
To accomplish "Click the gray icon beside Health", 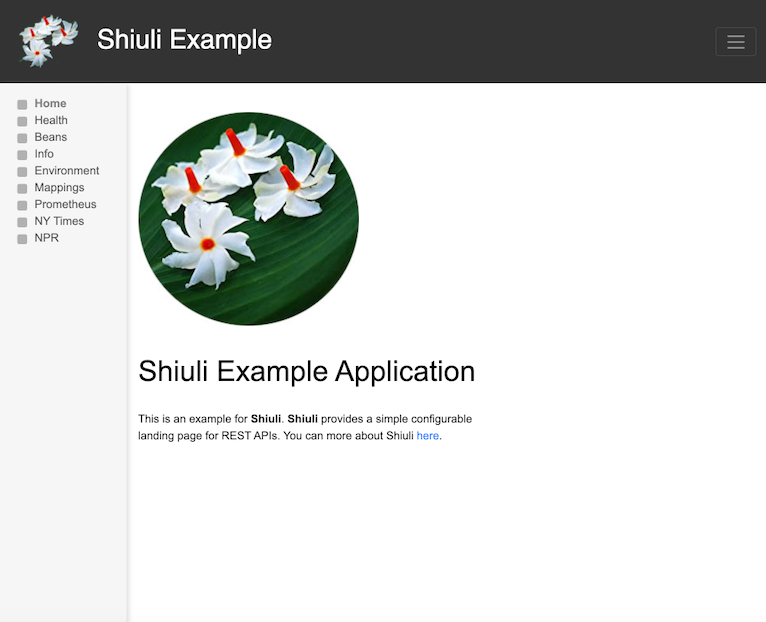I will point(22,121).
